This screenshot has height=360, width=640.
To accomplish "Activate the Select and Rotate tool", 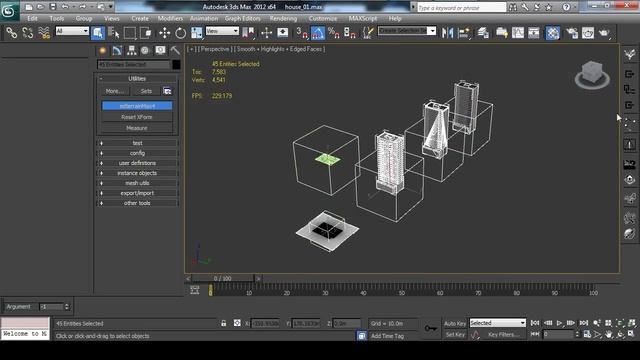I will tap(180, 33).
